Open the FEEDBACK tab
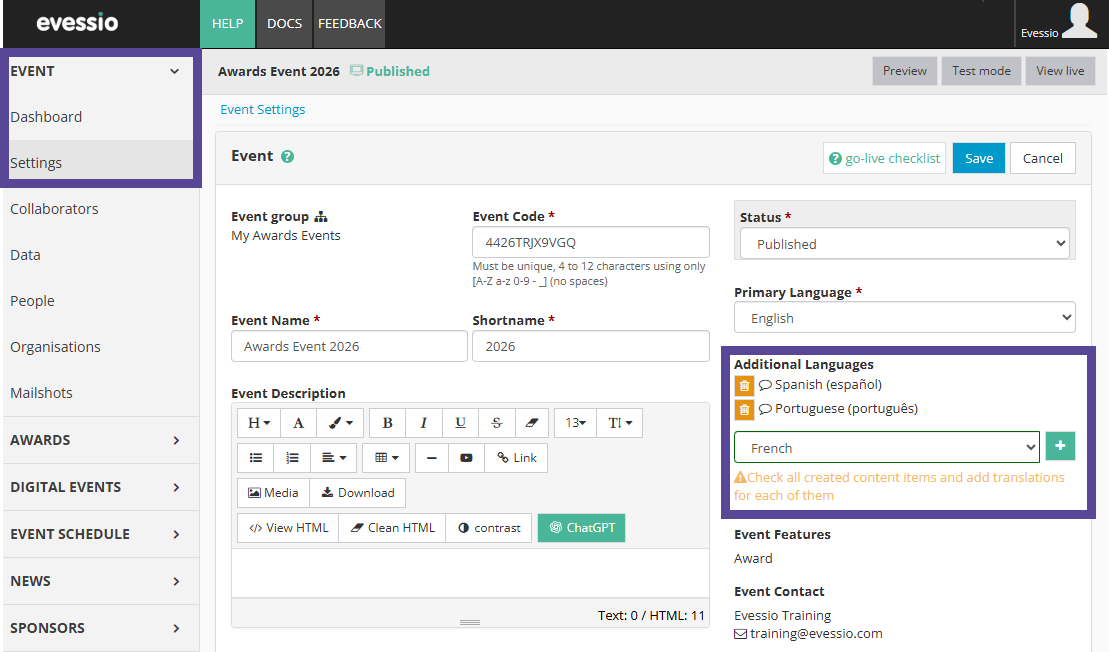The image size is (1109, 652). [349, 23]
